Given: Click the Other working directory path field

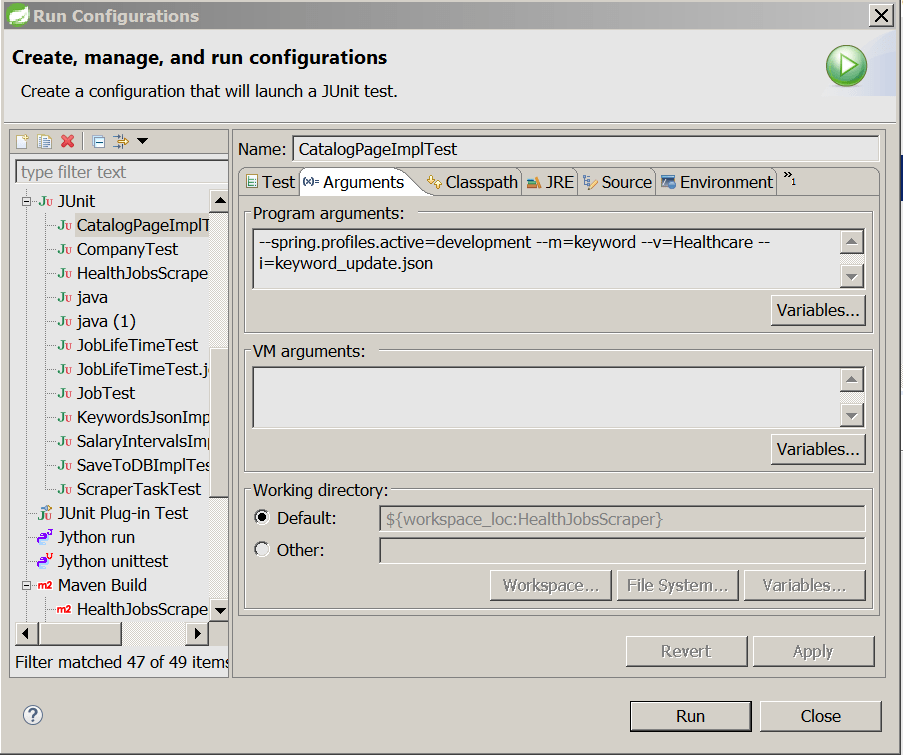Looking at the screenshot, I should coord(622,550).
